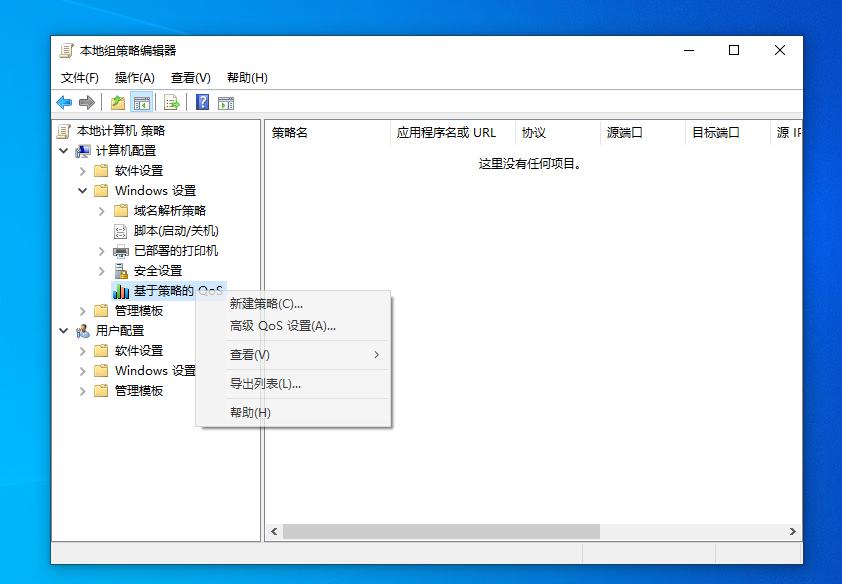The height and width of the screenshot is (584, 842).
Task: Click the 安全设置 lock icon
Action: point(120,270)
